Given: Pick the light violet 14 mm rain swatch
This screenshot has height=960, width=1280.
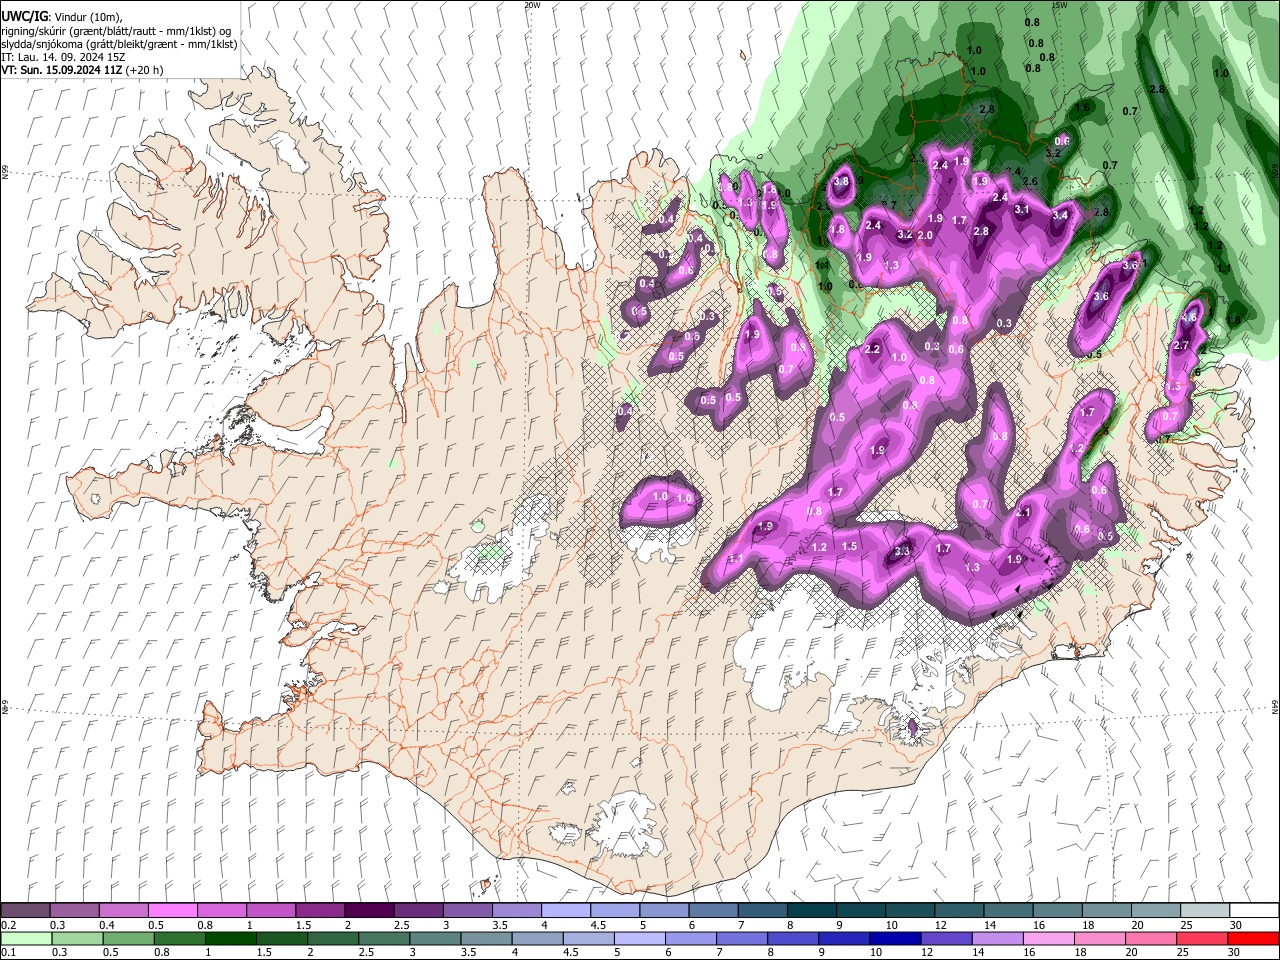Looking at the screenshot, I should tap(997, 938).
